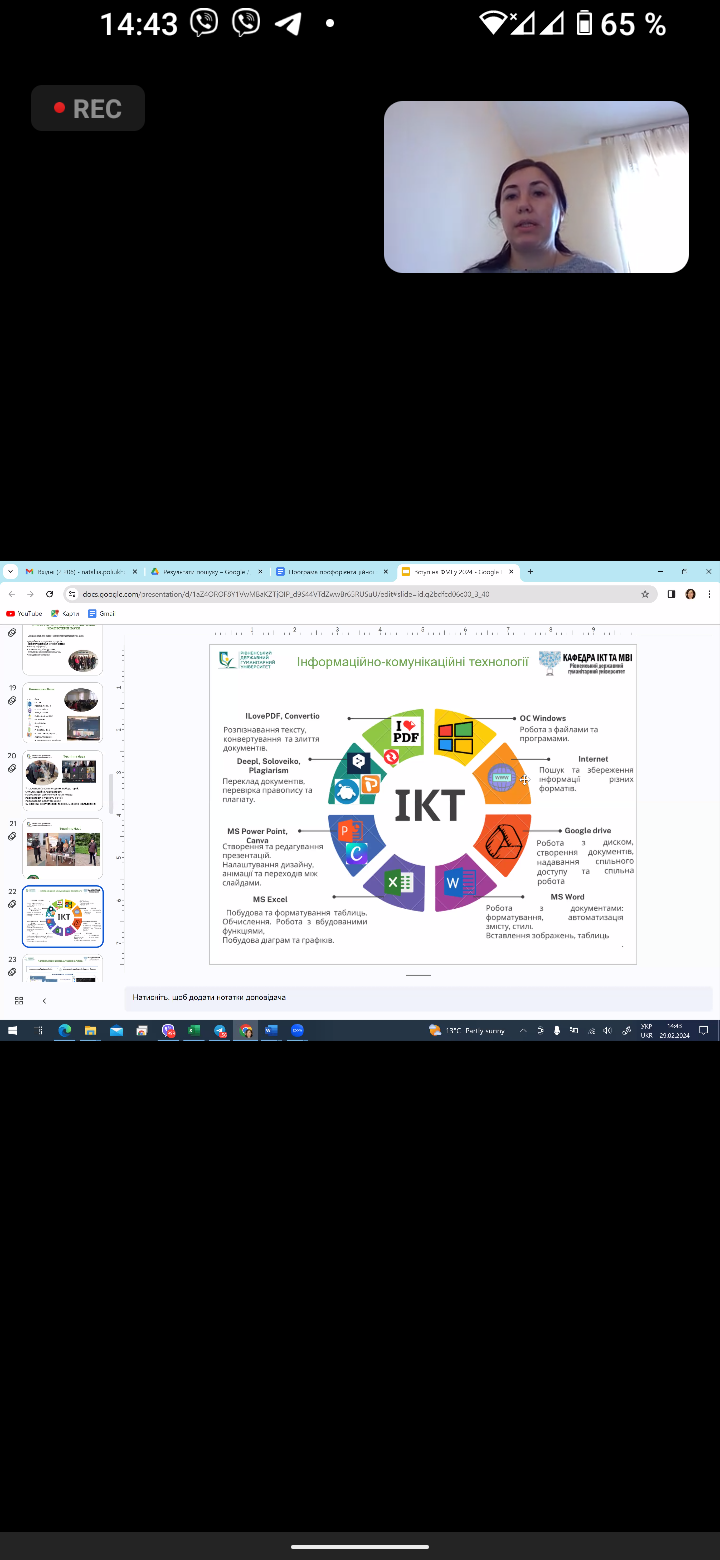The image size is (720, 1560).
Task: Select slide 22 thumbnail with ІКТ wheel
Action: pos(62,916)
